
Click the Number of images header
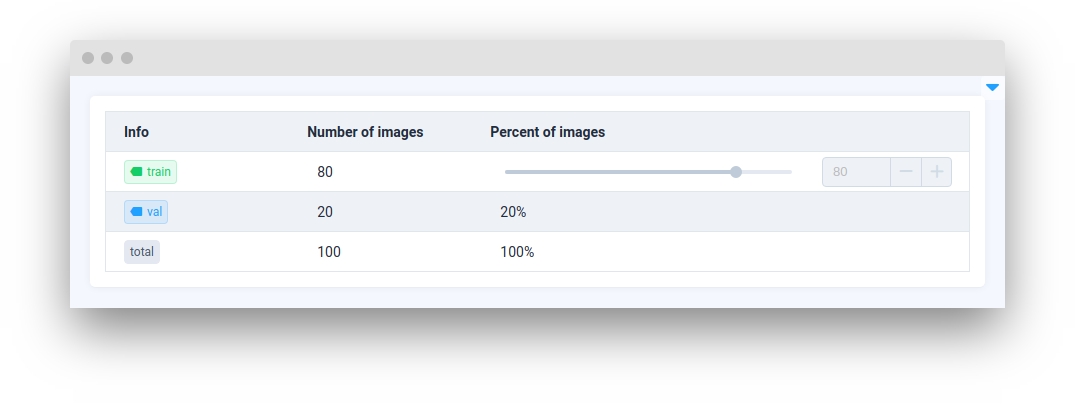[x=365, y=132]
